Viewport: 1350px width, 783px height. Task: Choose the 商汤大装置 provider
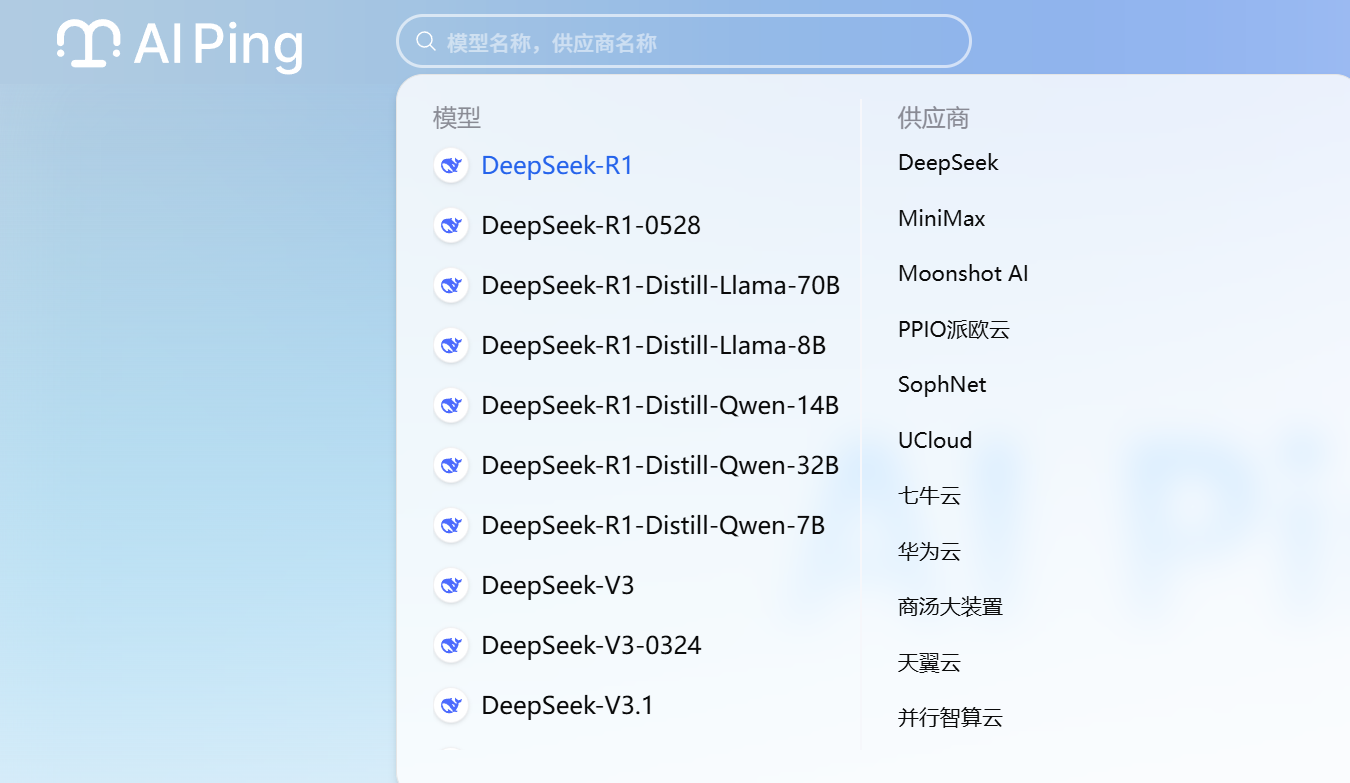[950, 607]
